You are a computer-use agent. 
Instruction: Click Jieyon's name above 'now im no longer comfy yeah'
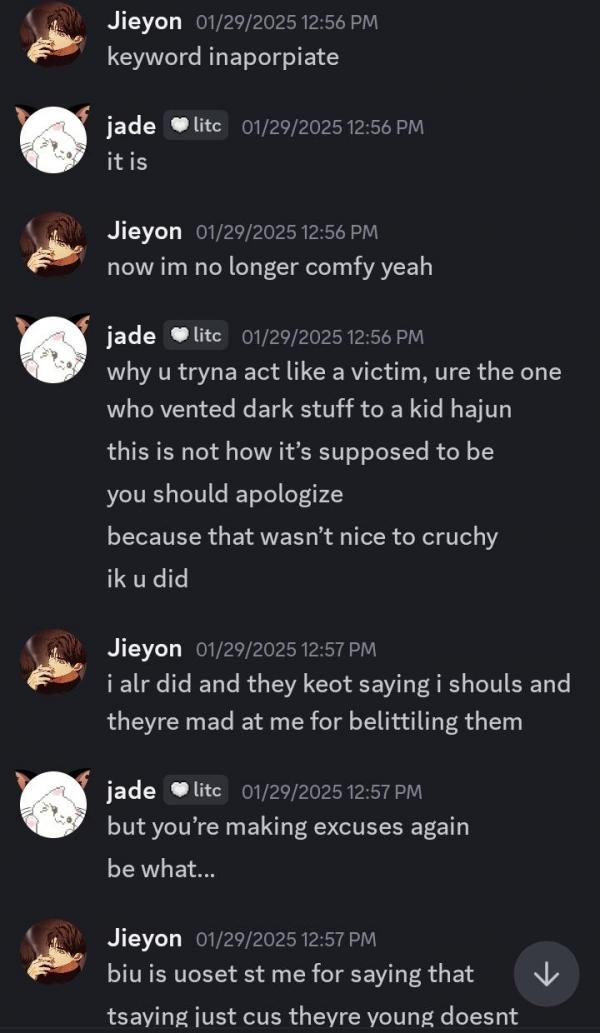pos(144,232)
